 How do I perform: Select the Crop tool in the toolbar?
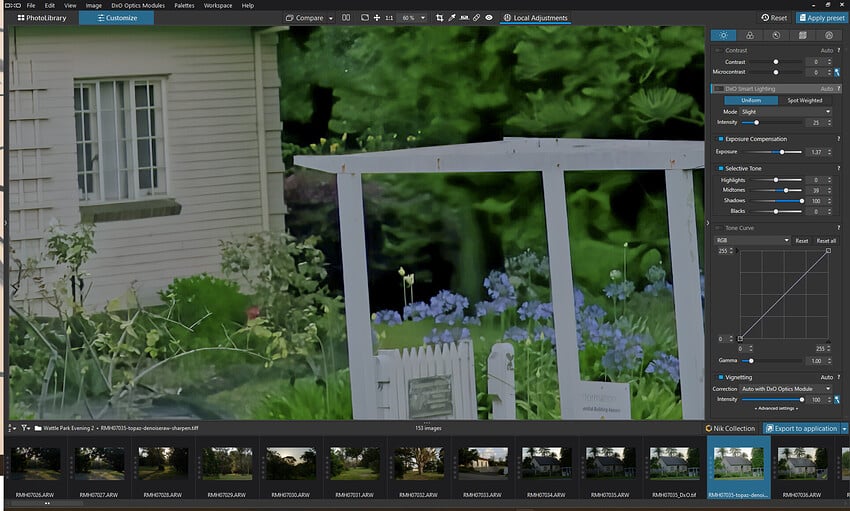439,18
